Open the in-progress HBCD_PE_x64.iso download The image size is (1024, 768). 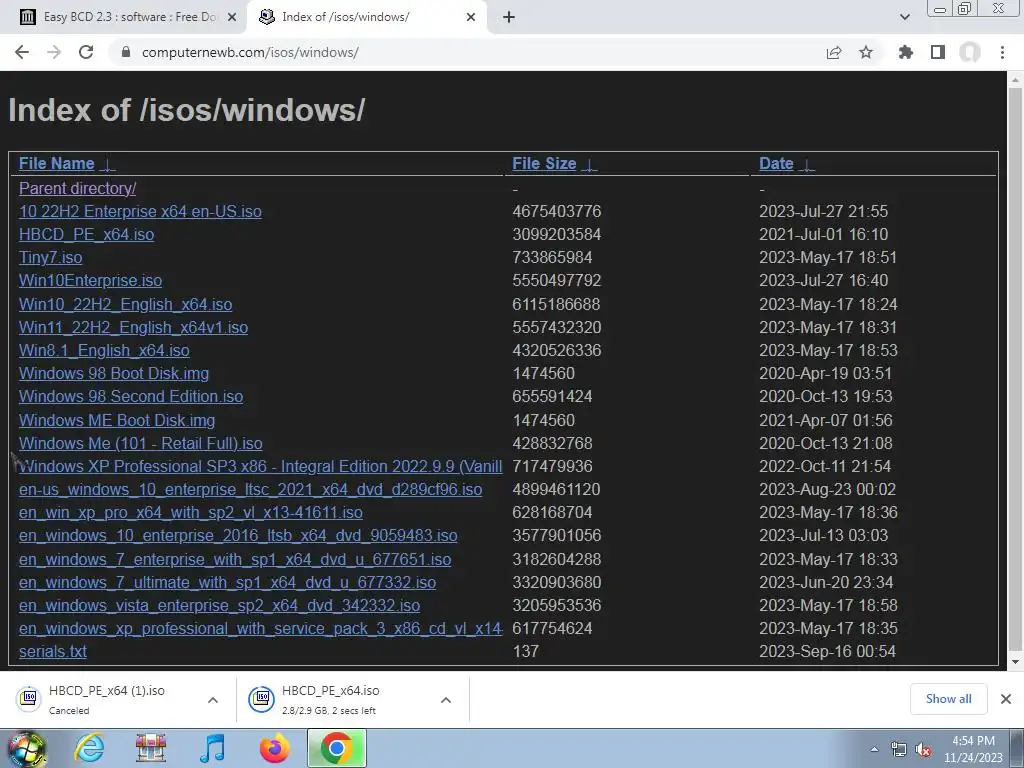pyautogui.click(x=338, y=699)
